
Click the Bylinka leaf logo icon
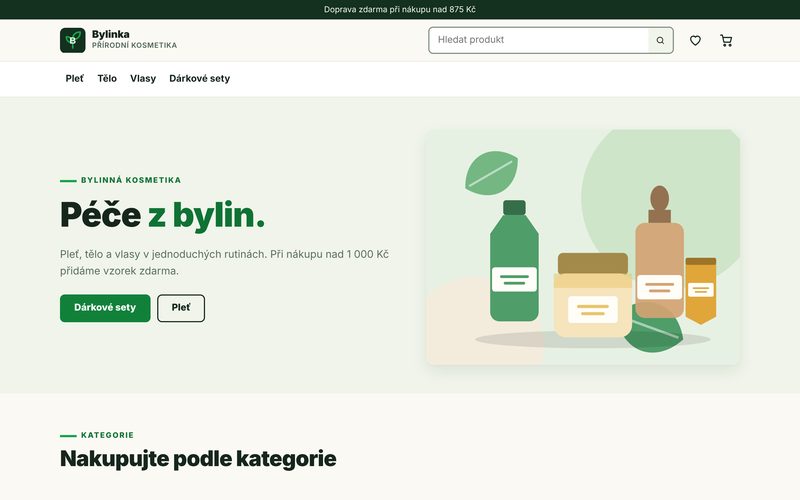(72, 40)
